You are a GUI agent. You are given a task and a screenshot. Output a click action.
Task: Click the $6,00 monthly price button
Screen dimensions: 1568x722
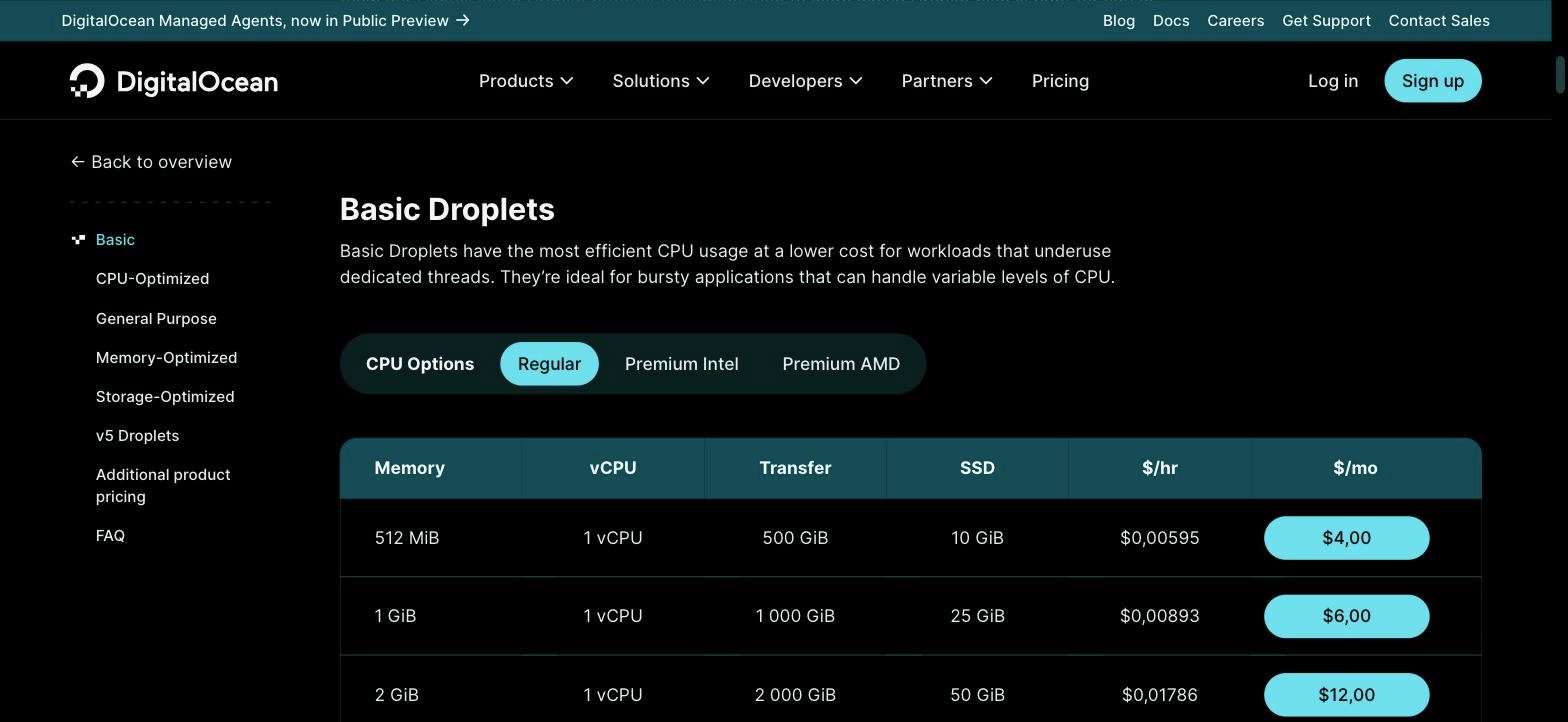tap(1346, 616)
